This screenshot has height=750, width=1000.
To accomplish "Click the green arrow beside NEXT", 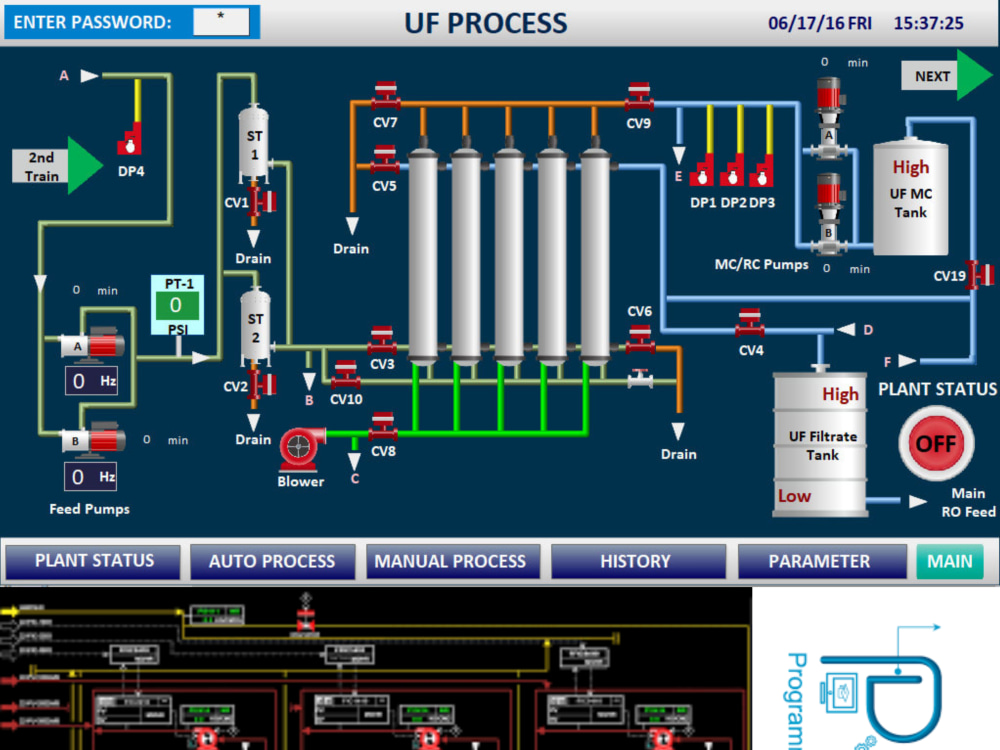I will [x=974, y=75].
